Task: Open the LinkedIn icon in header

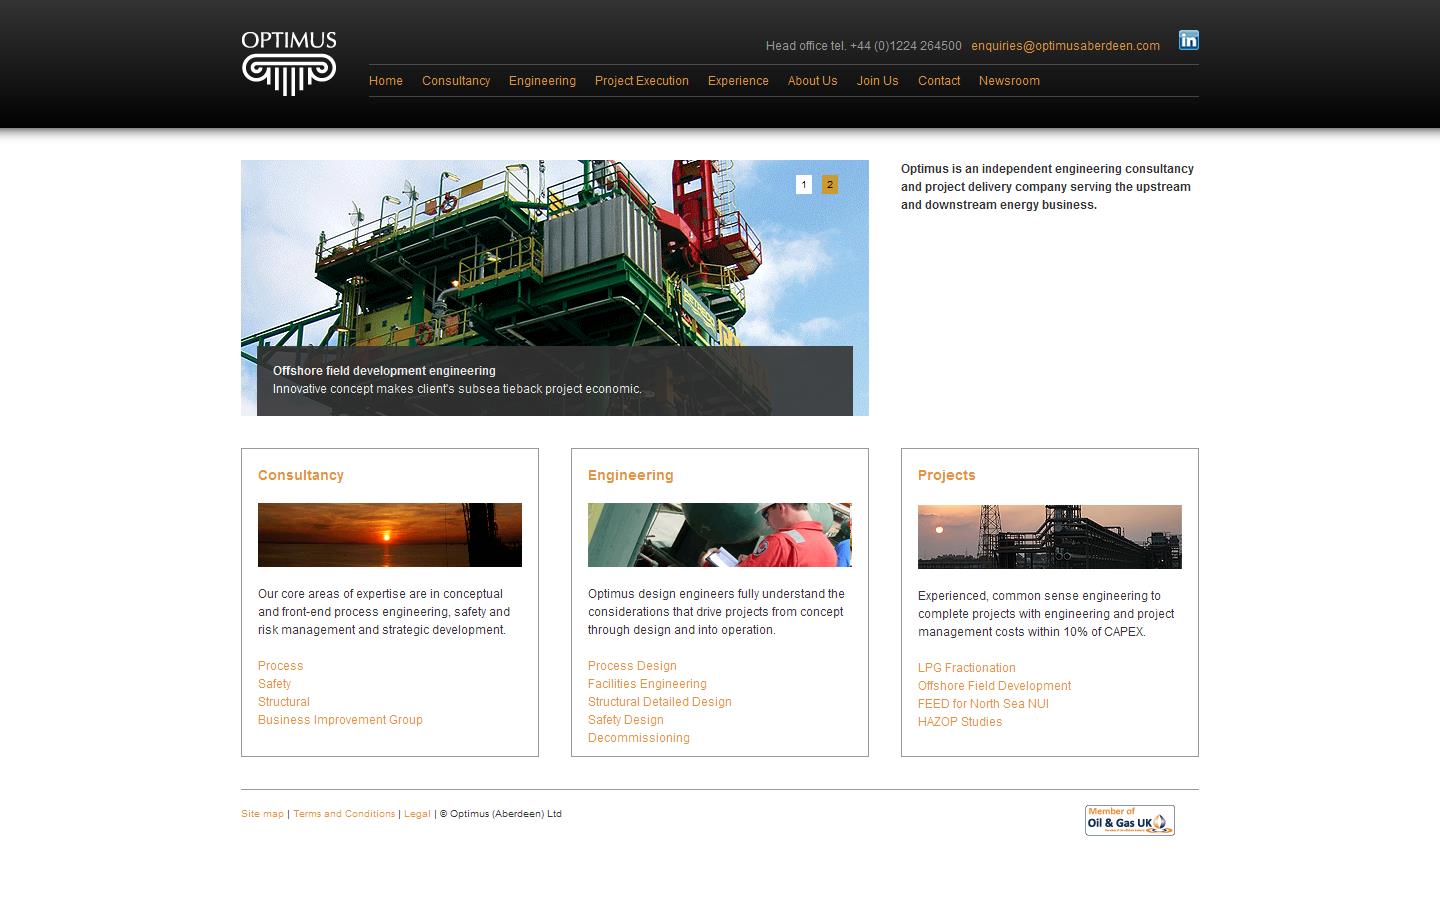Action: 1188,40
